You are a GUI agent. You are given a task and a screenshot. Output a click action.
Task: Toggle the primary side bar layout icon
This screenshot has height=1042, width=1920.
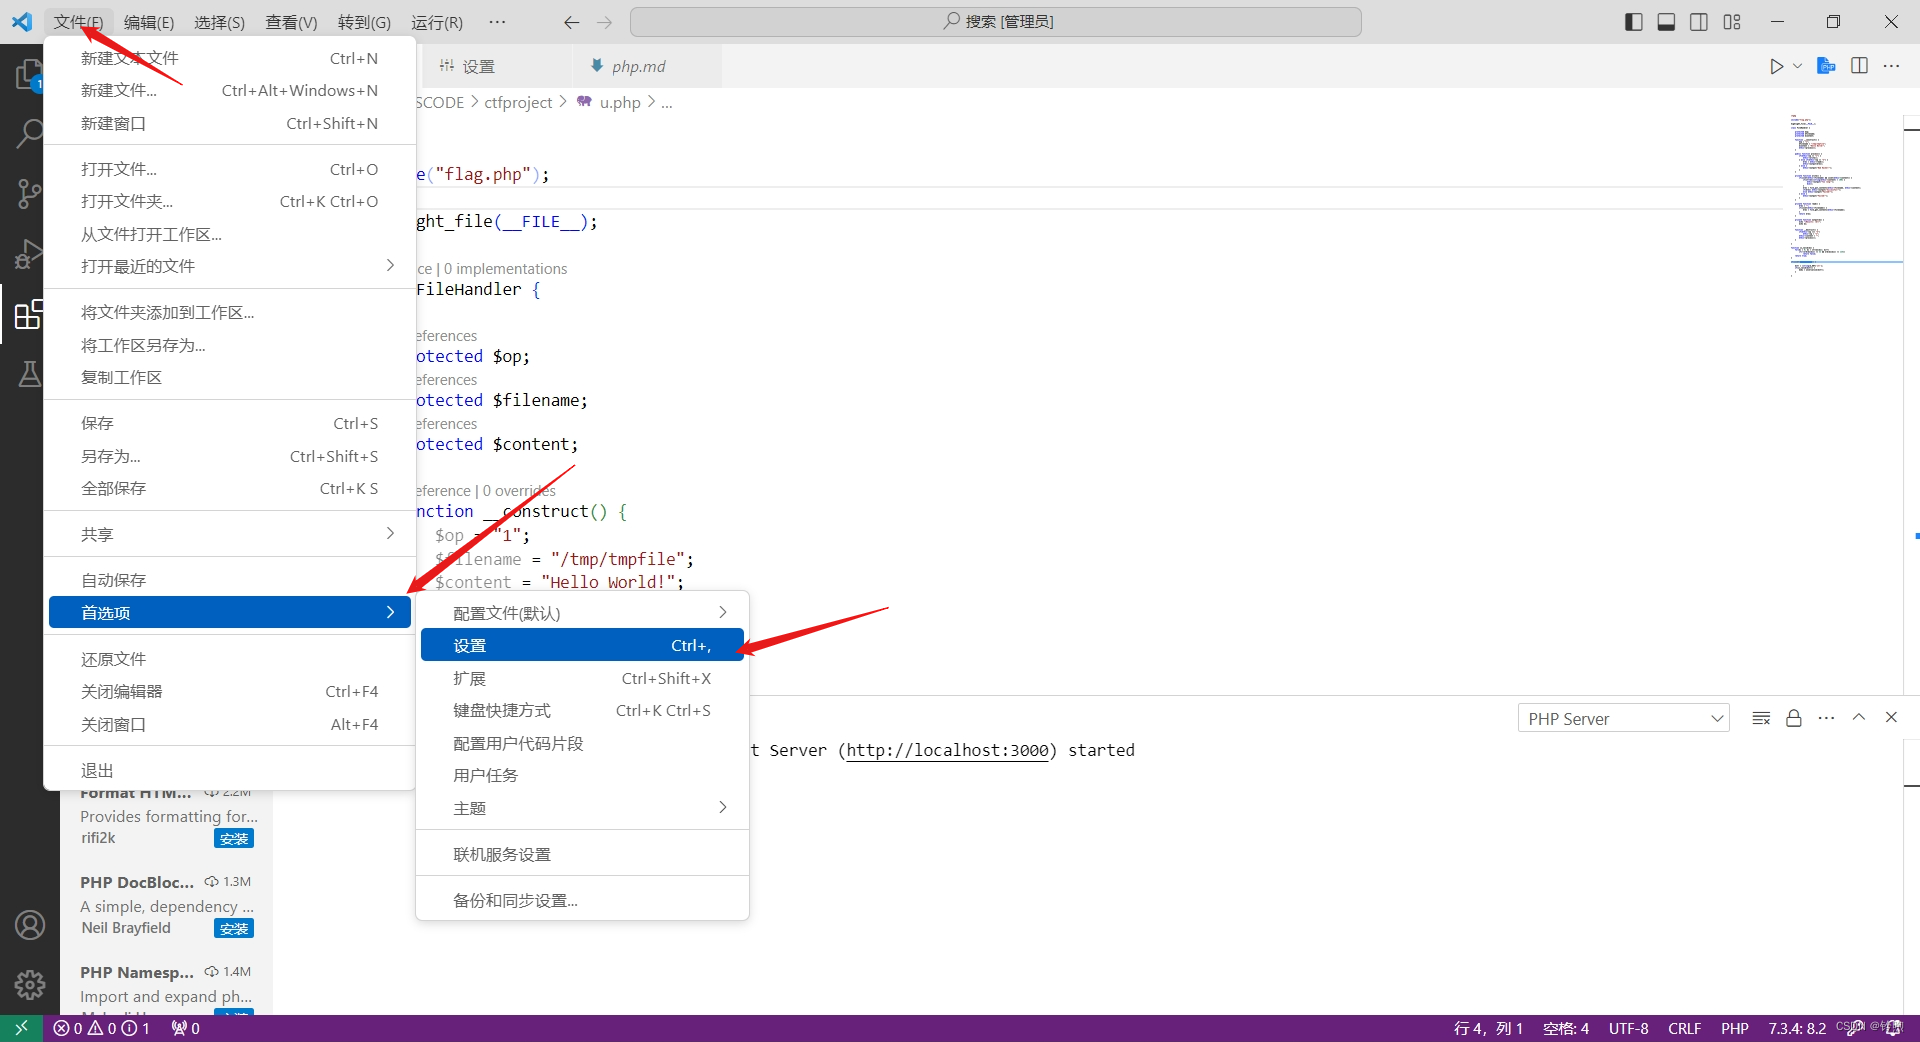click(x=1633, y=22)
